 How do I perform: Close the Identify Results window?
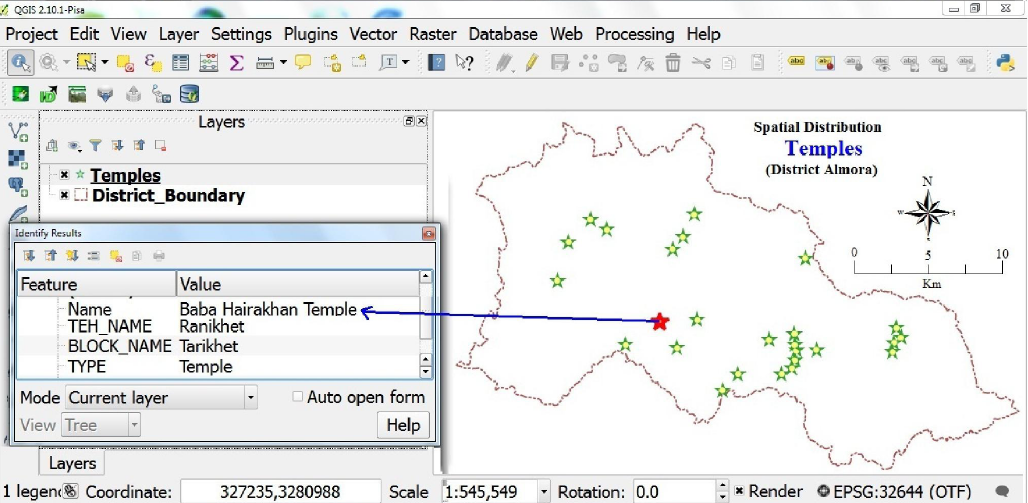coord(428,233)
